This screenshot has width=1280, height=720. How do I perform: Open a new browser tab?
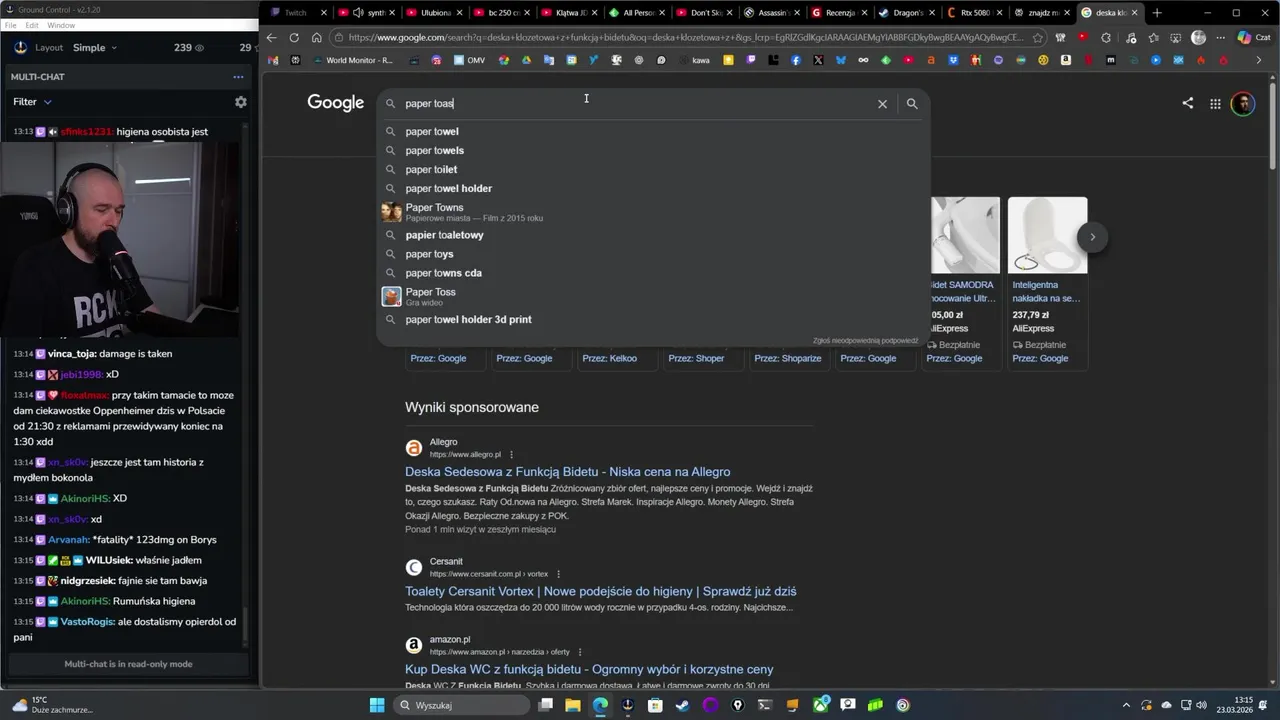(1157, 13)
